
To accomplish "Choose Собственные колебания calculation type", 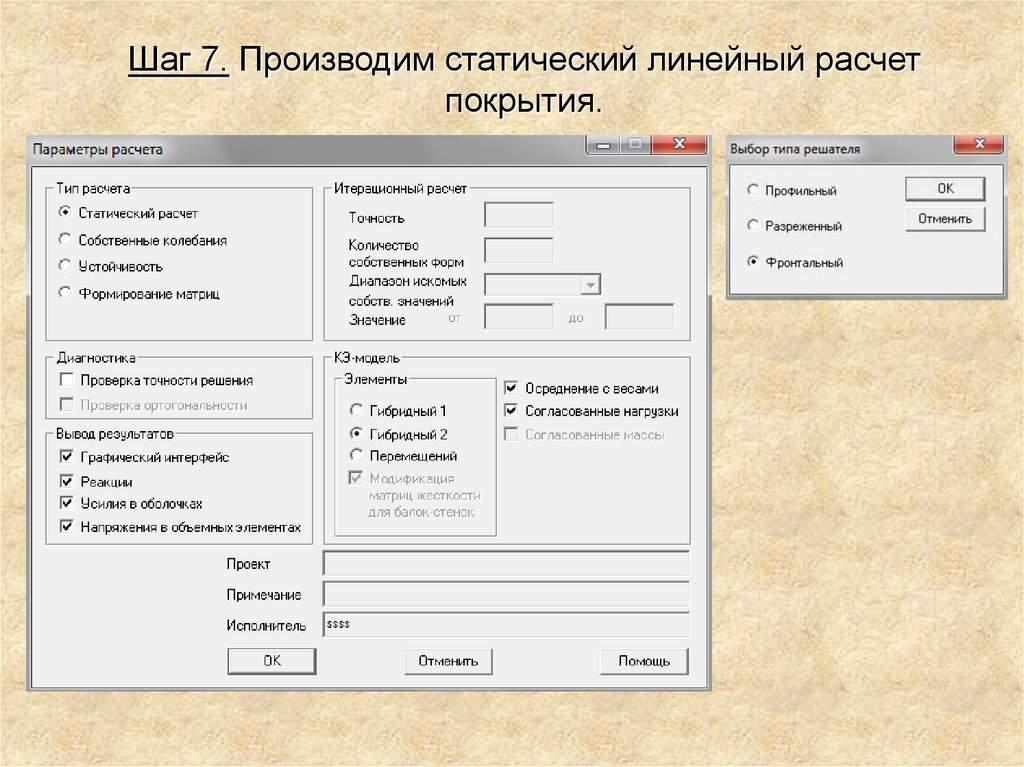I will coord(65,240).
